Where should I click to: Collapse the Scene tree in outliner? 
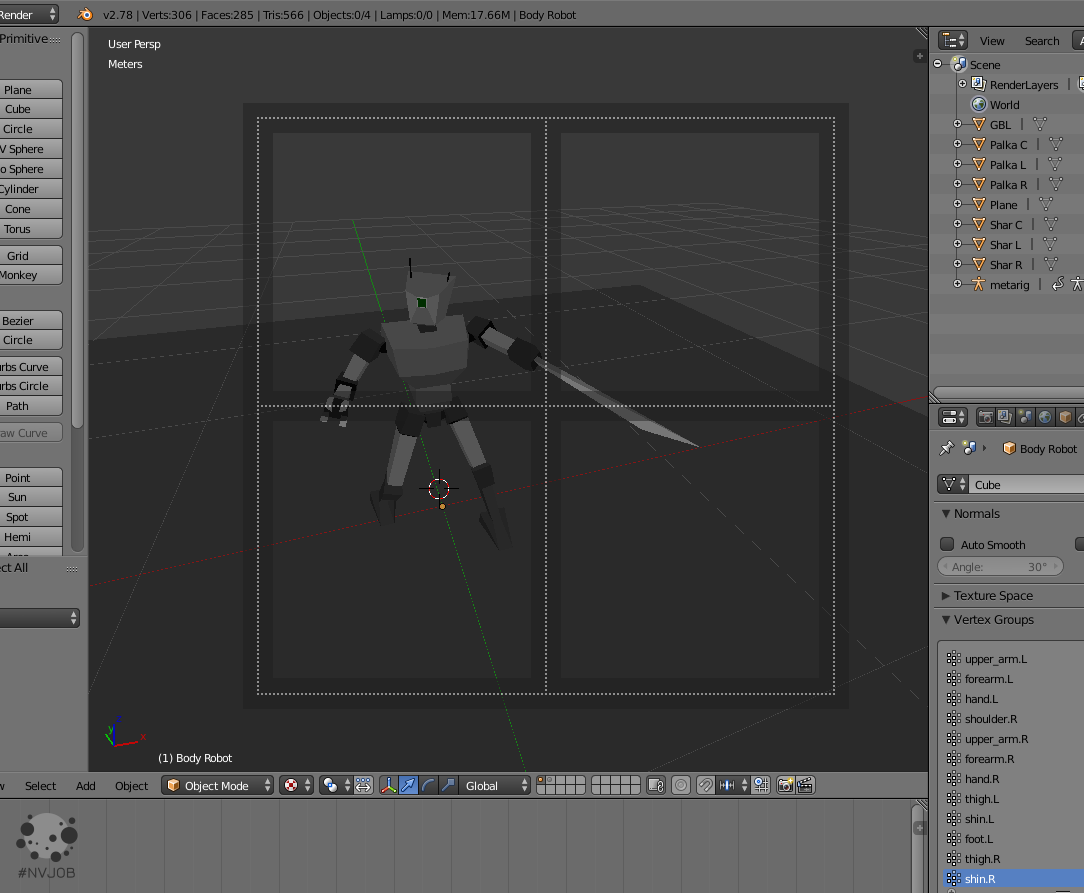tap(938, 64)
